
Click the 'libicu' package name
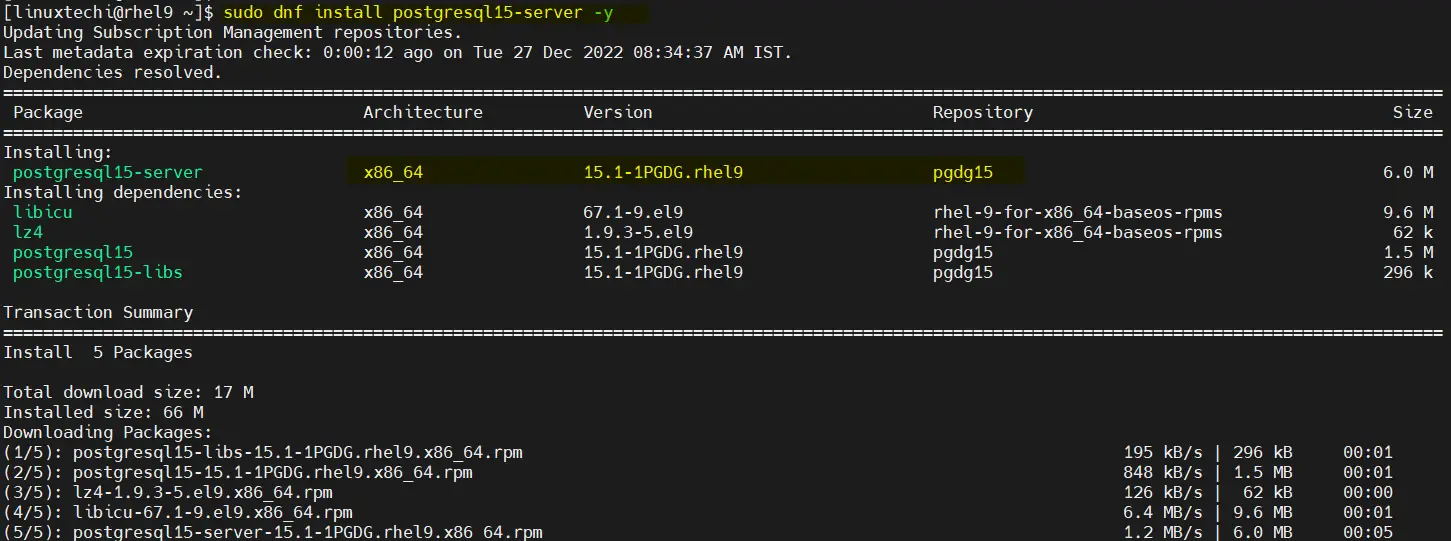(43, 212)
